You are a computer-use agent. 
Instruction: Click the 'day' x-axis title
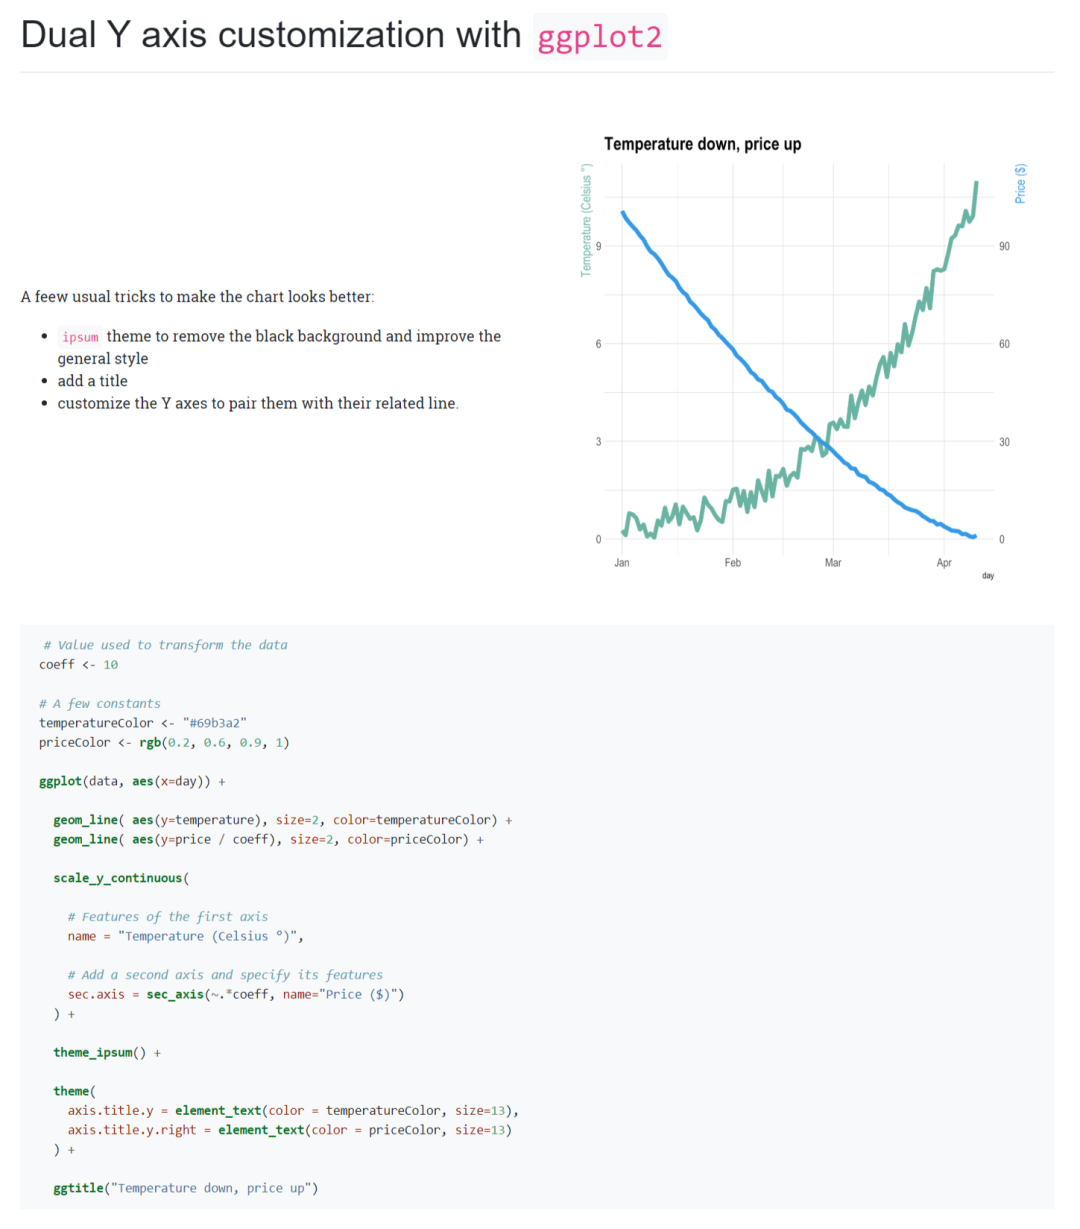pyautogui.click(x=988, y=576)
